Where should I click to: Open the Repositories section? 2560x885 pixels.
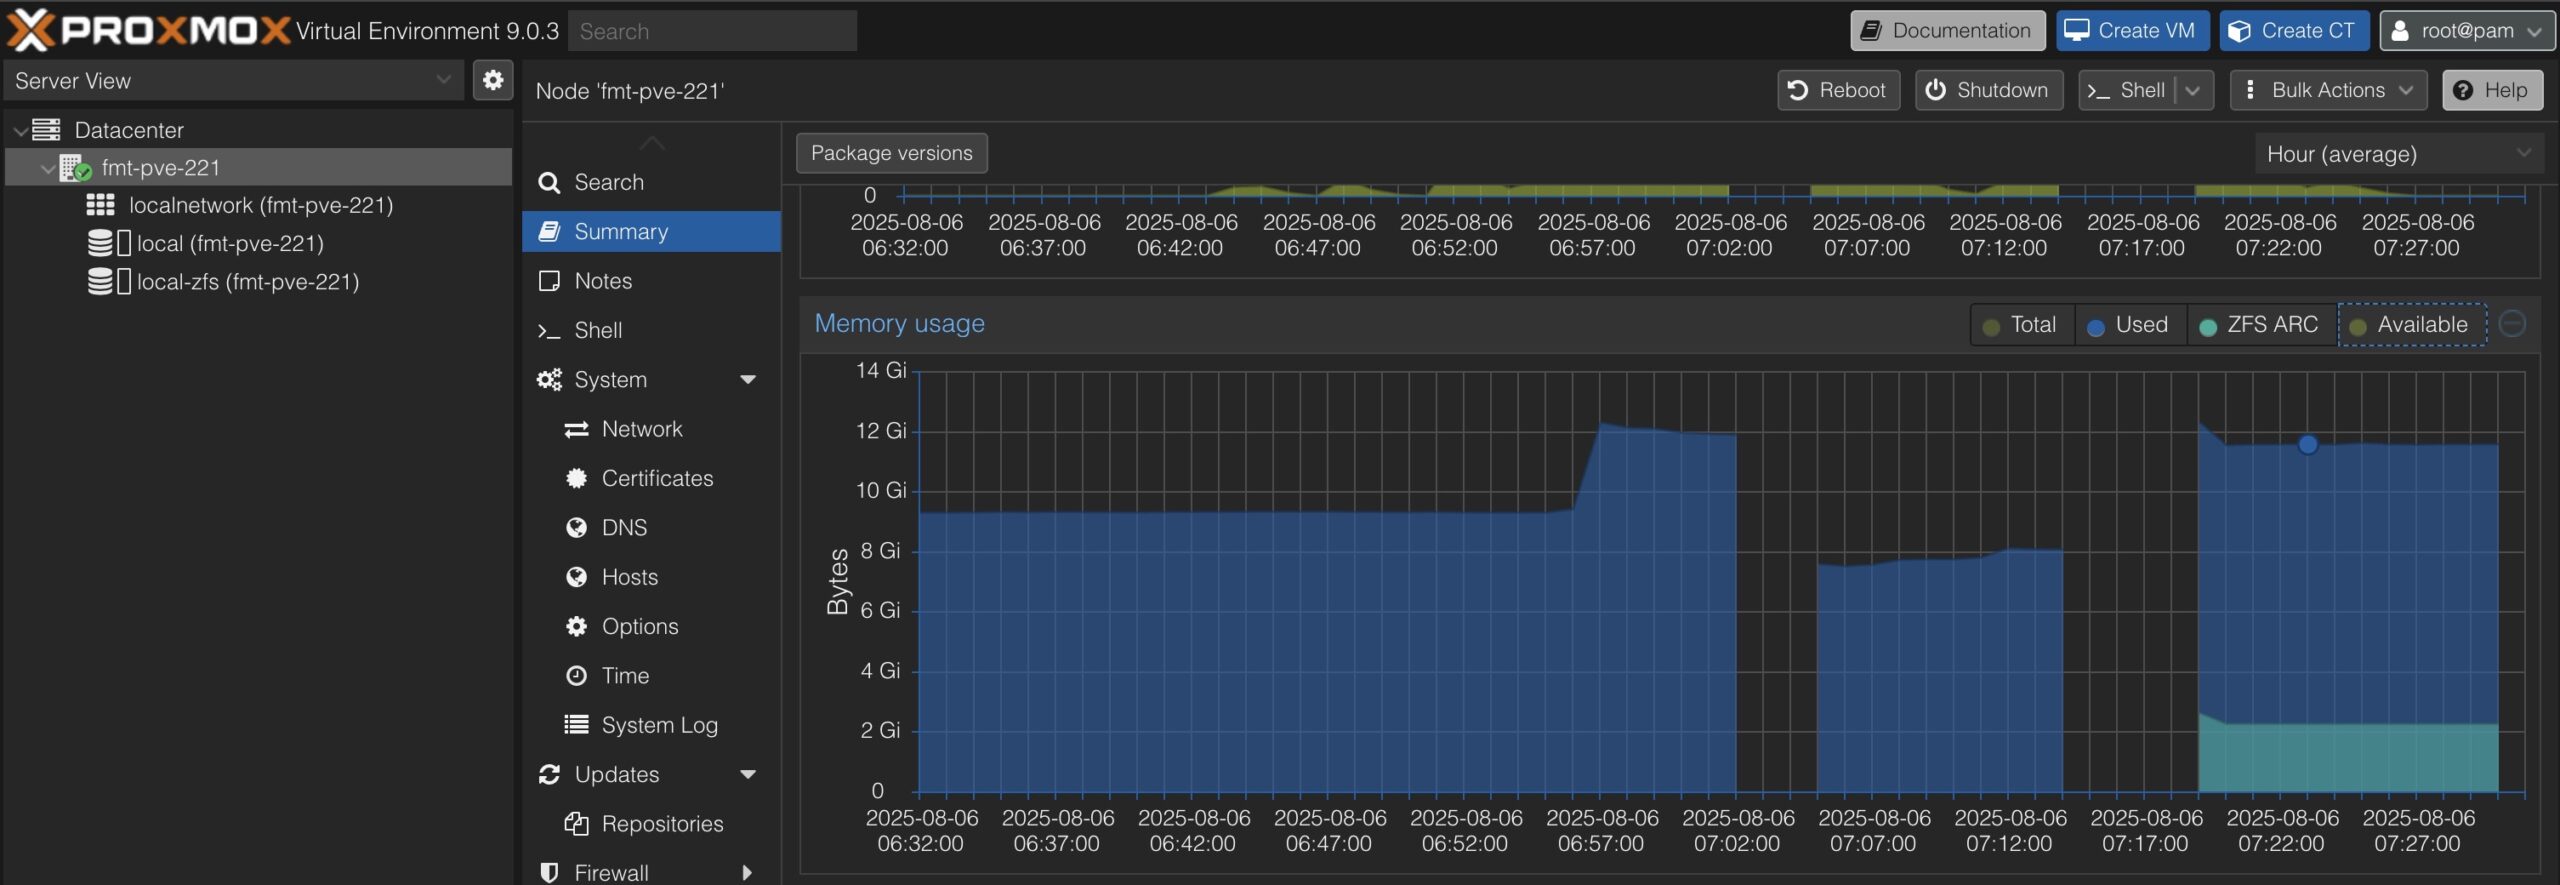[661, 823]
